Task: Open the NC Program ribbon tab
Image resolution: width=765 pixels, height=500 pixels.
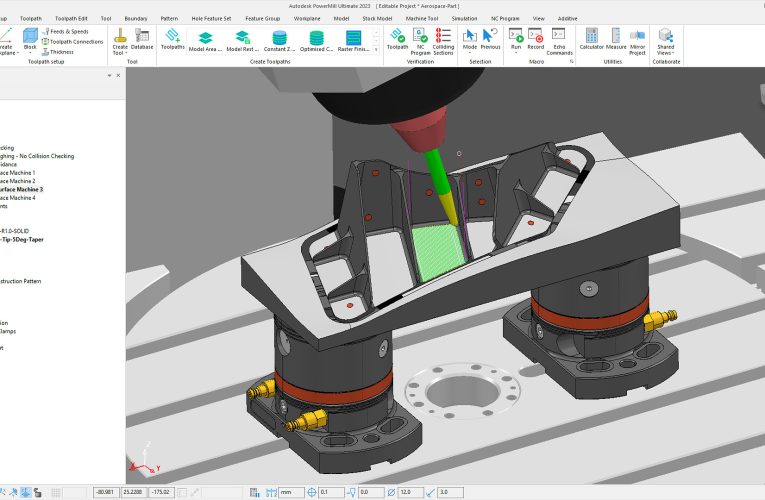Action: (505, 19)
